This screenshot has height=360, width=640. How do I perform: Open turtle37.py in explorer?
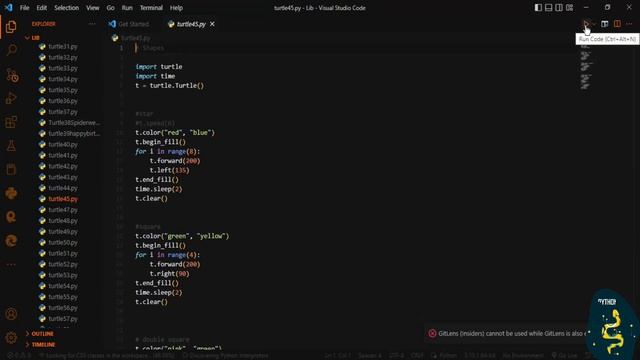point(63,112)
